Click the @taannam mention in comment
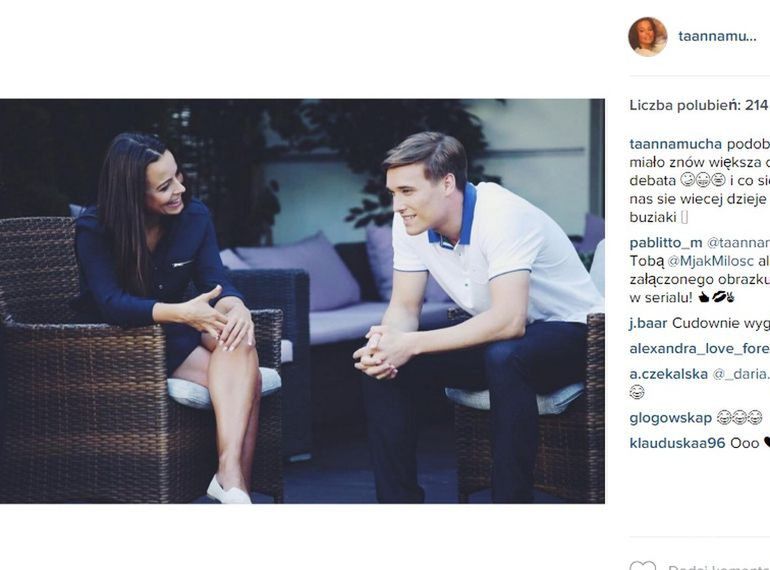 [738, 243]
